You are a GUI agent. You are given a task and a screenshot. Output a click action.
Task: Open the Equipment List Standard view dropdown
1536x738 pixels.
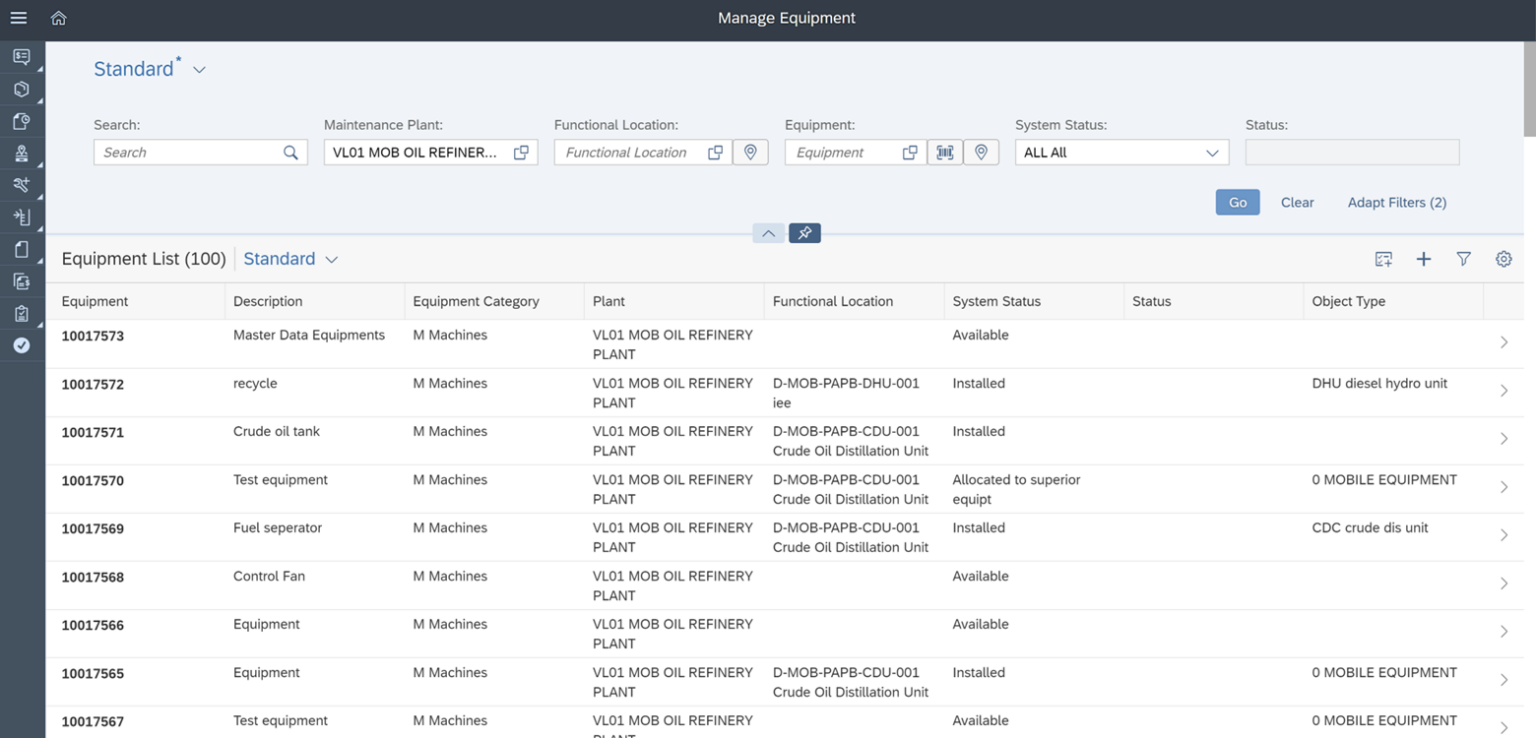[x=291, y=259]
